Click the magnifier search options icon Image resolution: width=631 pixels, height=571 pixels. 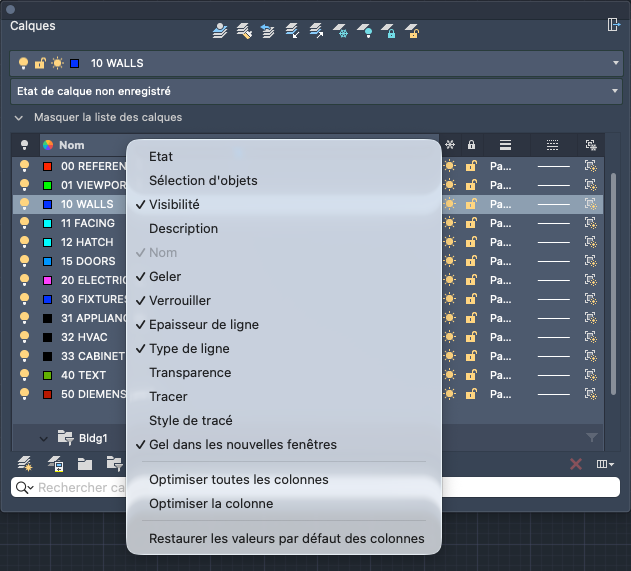click(25, 488)
